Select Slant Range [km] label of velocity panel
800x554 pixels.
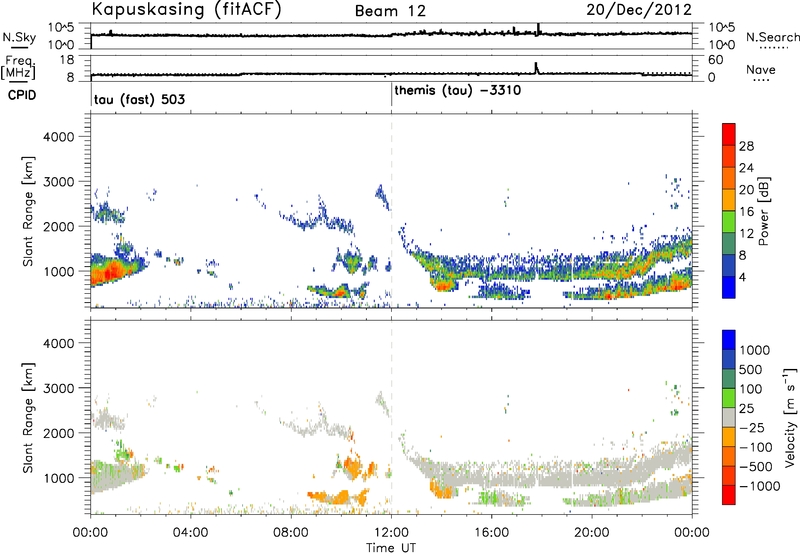coord(27,418)
